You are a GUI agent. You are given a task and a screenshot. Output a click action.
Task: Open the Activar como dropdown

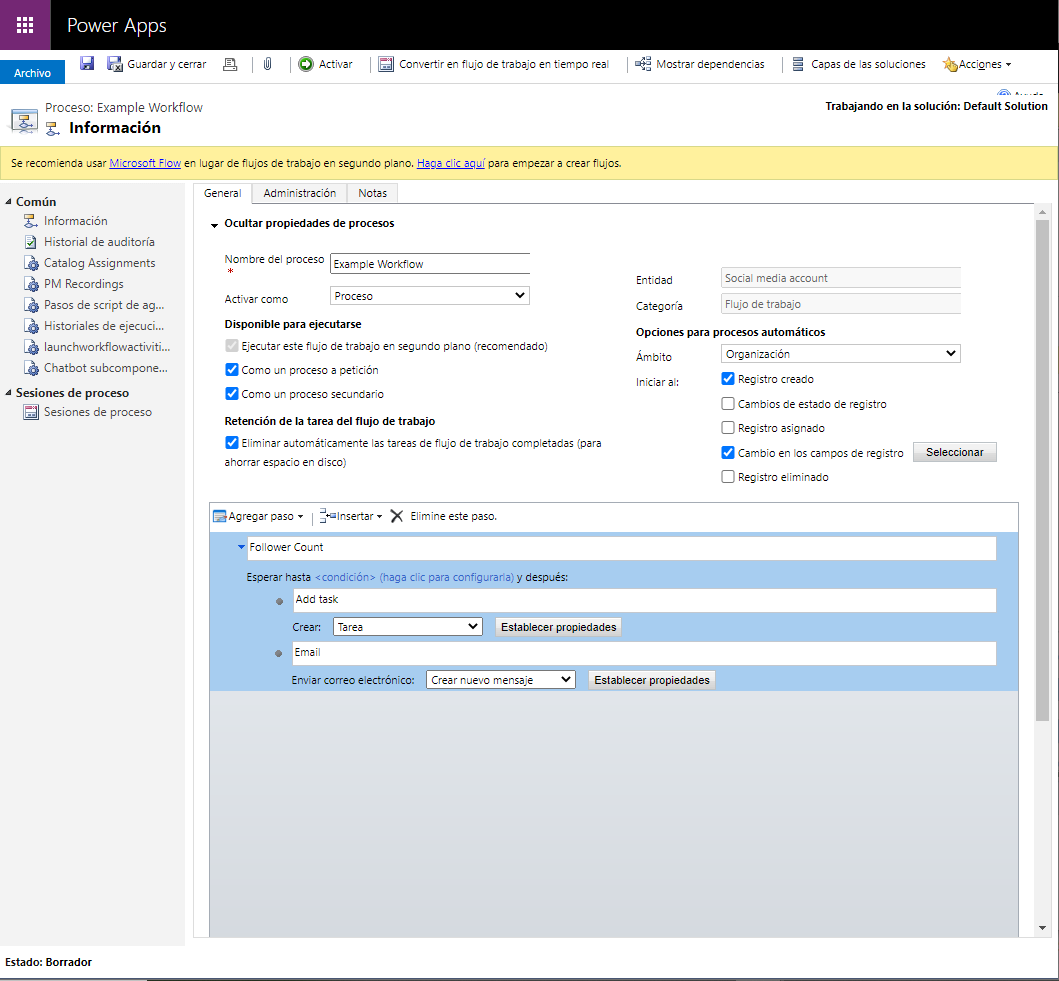[430, 296]
